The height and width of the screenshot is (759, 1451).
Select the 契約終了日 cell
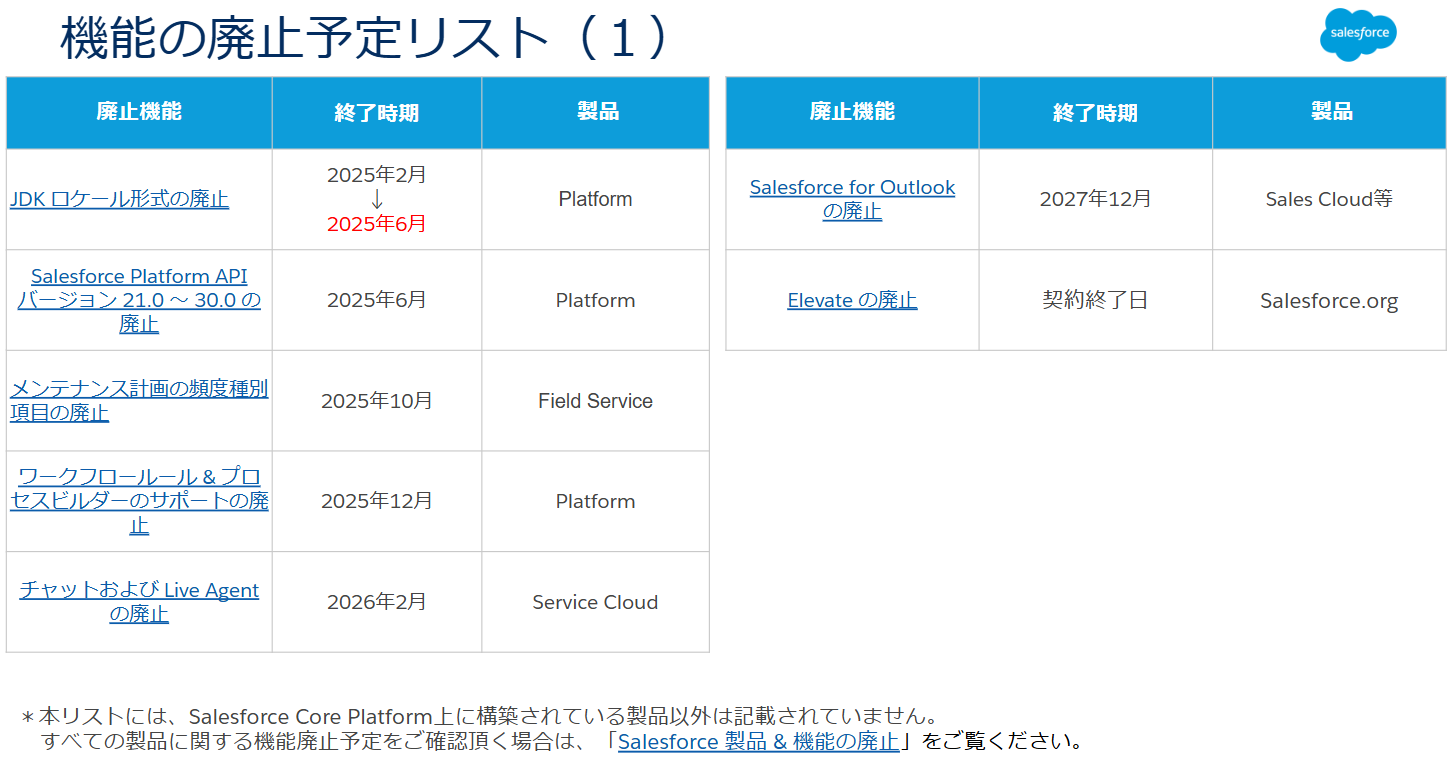[1096, 300]
